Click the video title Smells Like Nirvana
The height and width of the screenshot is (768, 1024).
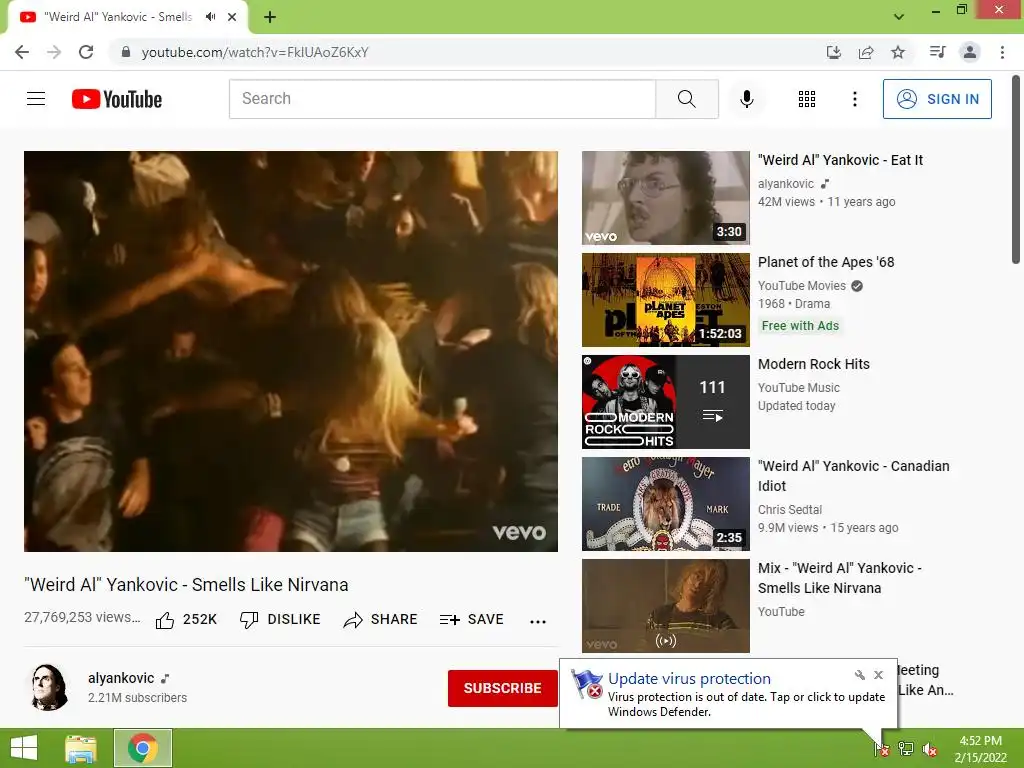pos(186,584)
